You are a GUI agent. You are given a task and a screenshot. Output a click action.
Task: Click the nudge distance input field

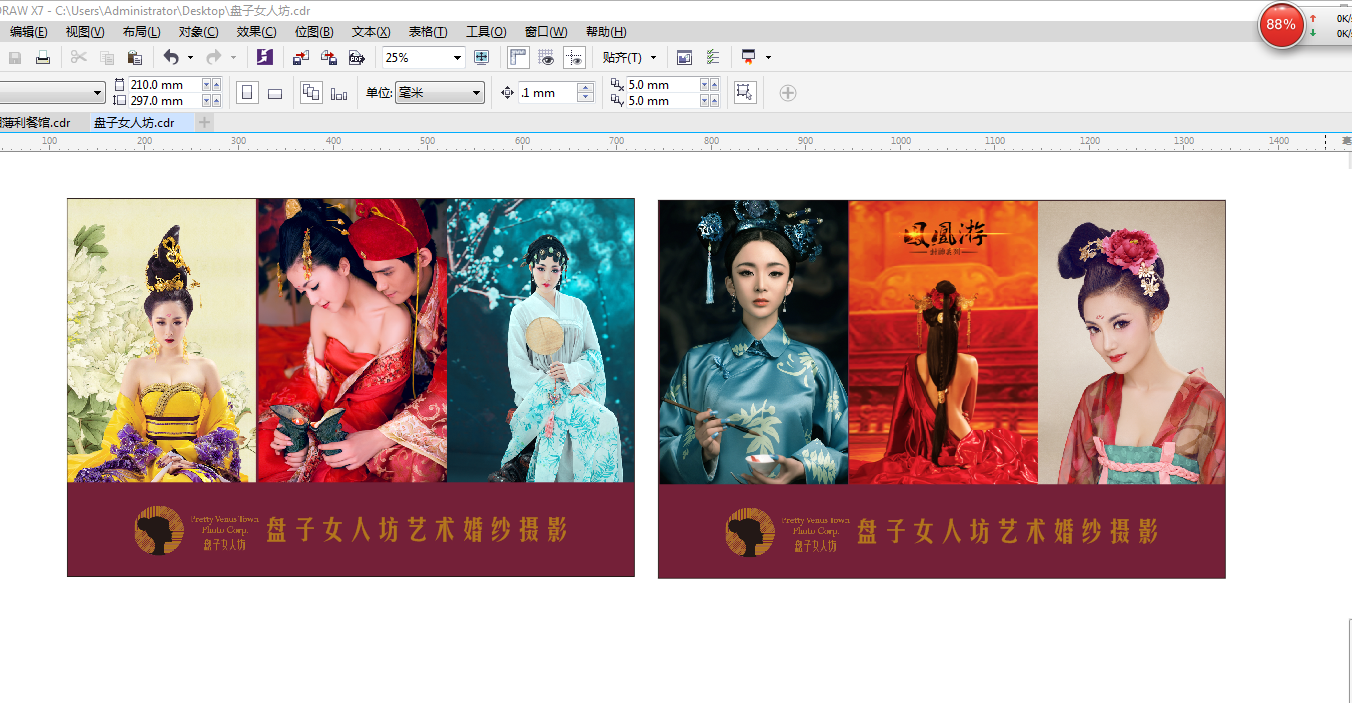(547, 93)
